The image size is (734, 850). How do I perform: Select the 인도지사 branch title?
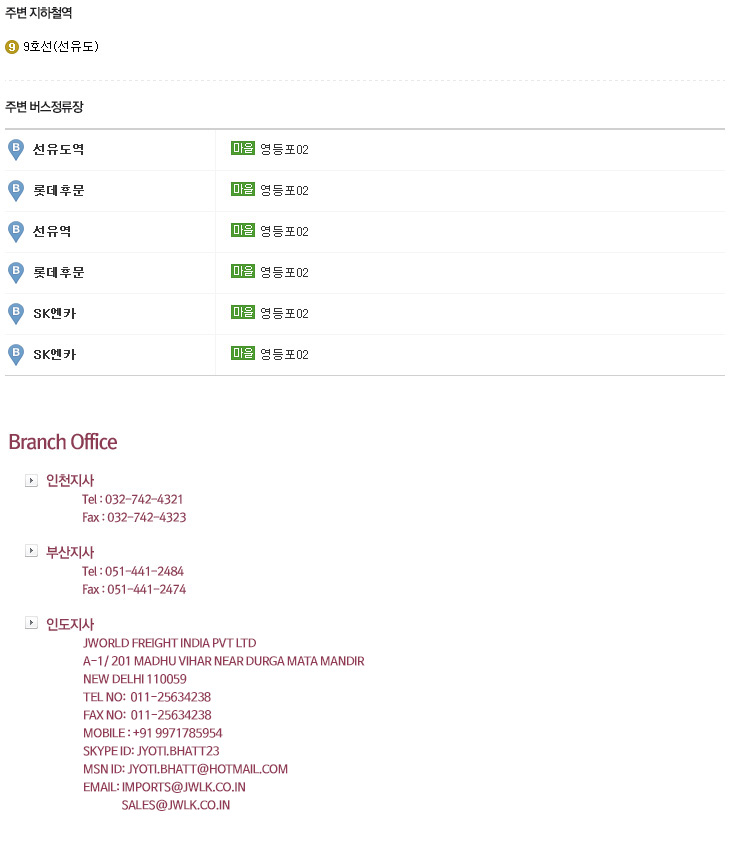70,624
